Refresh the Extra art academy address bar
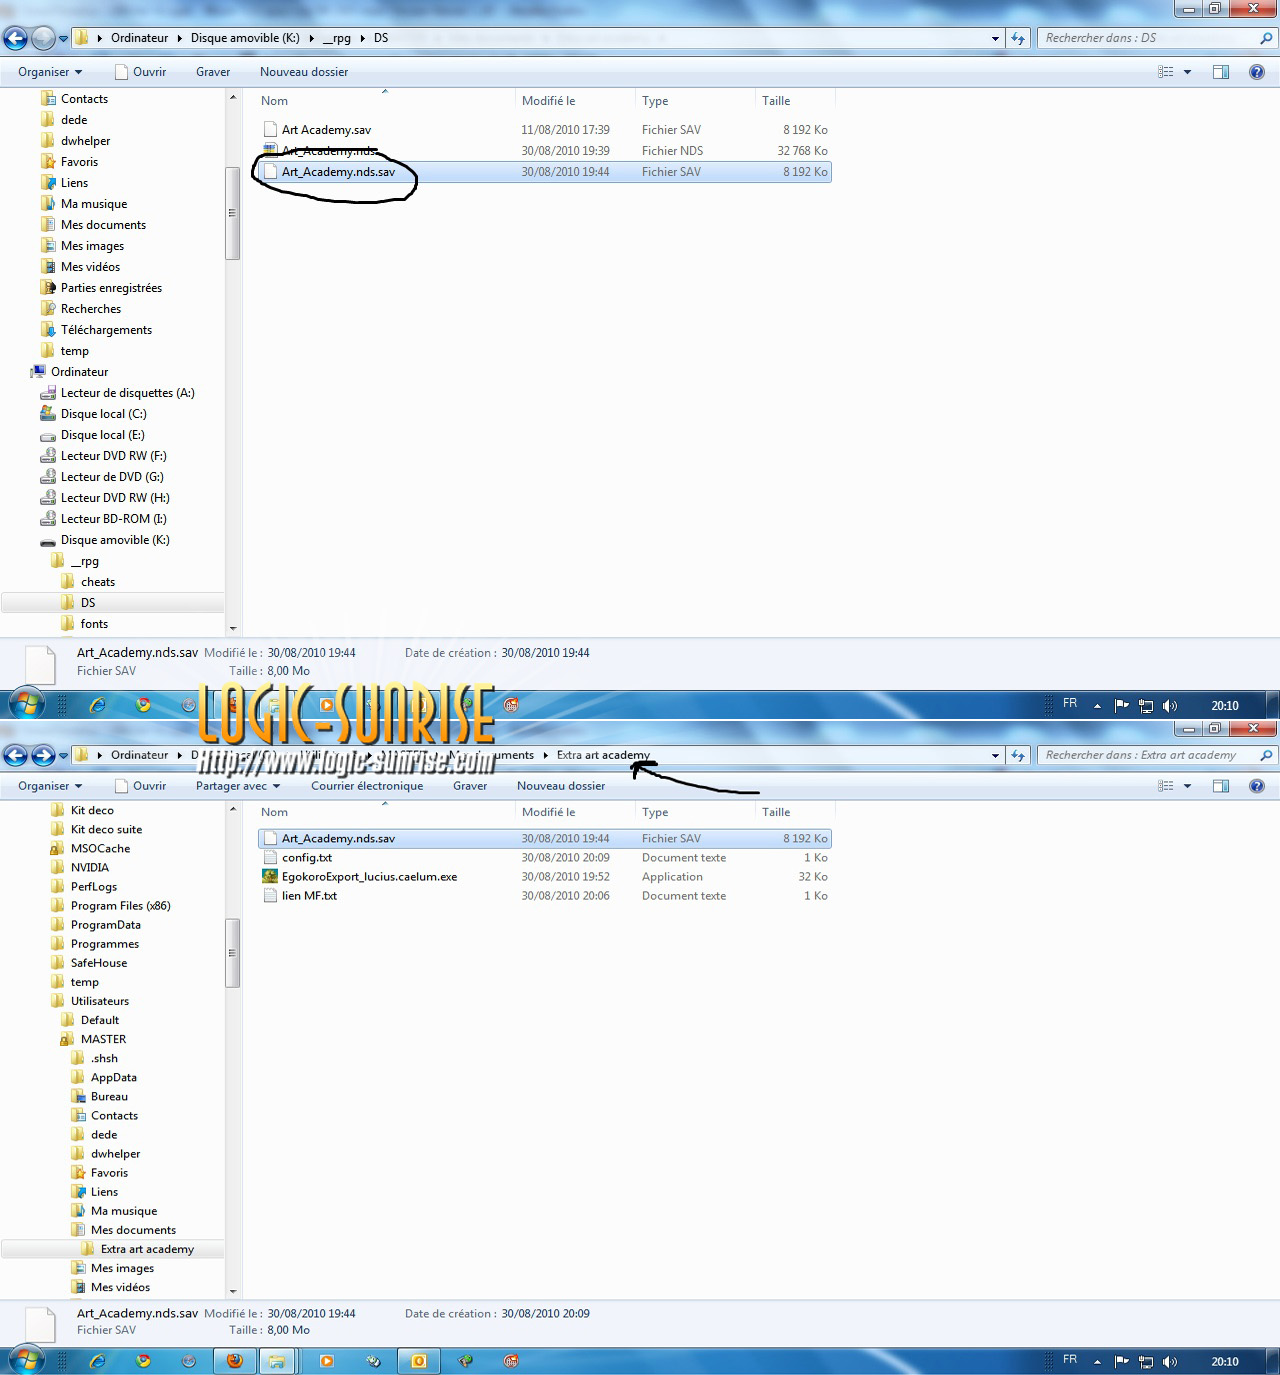The width and height of the screenshot is (1280, 1375). [x=1018, y=756]
